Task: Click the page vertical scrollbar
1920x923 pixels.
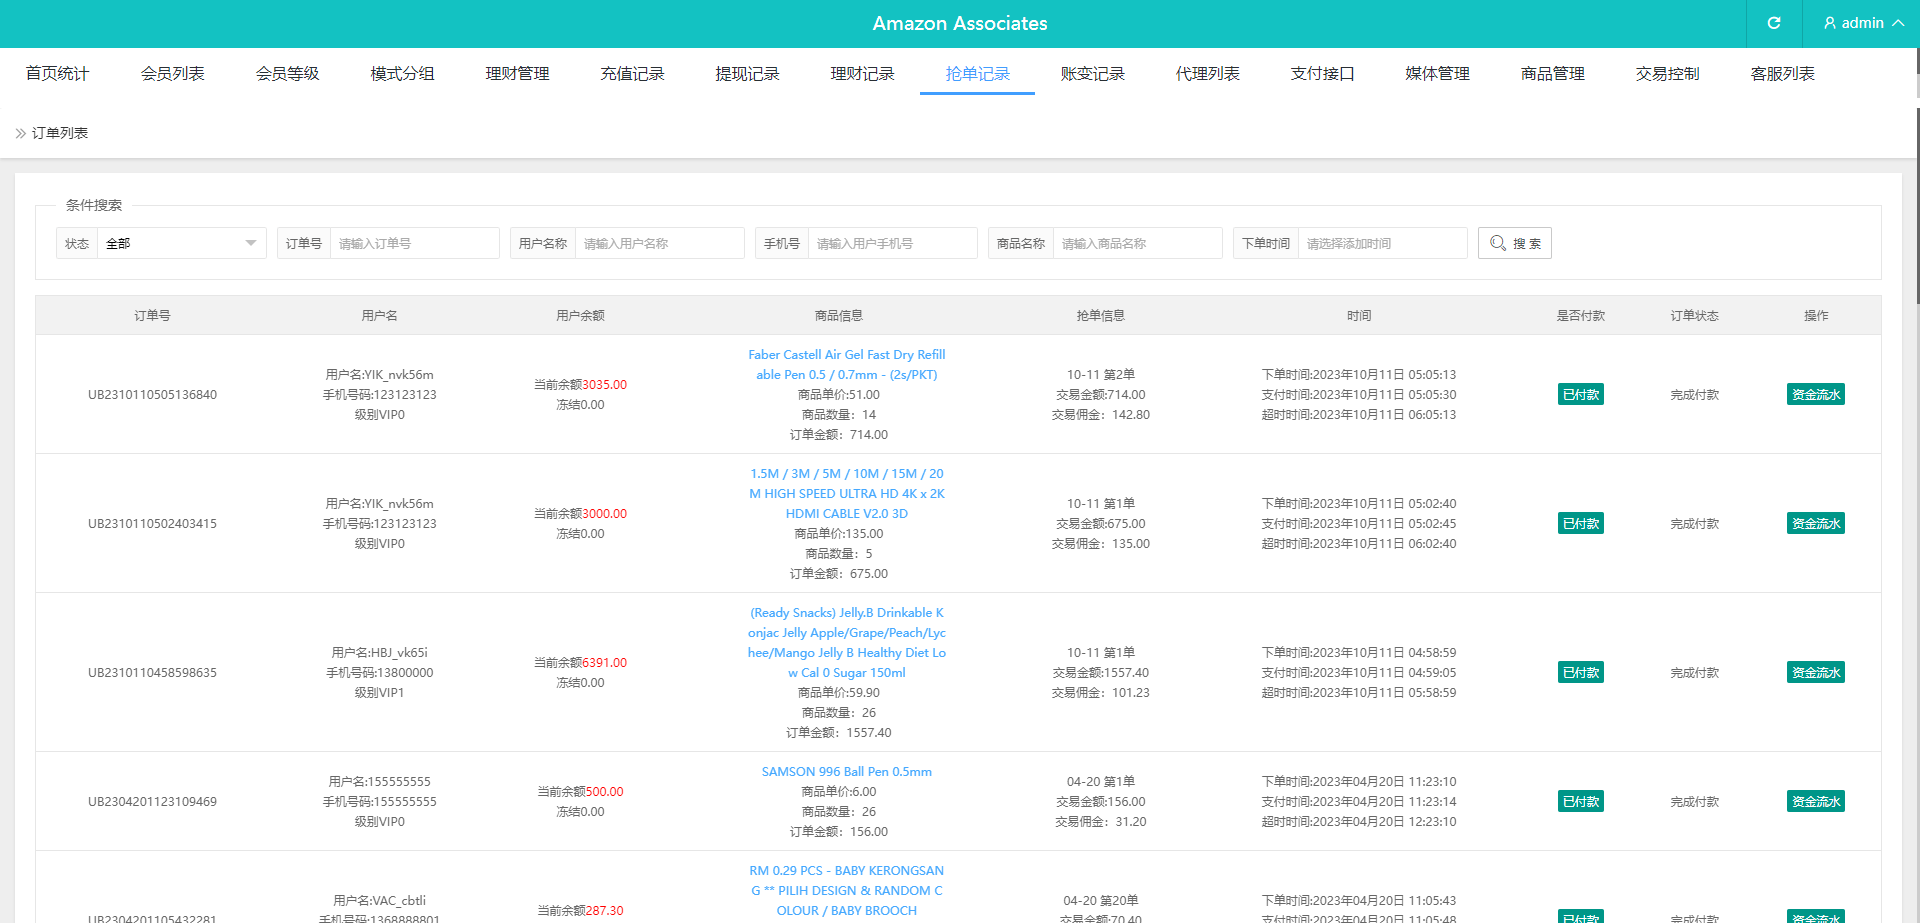Action: 1917,200
